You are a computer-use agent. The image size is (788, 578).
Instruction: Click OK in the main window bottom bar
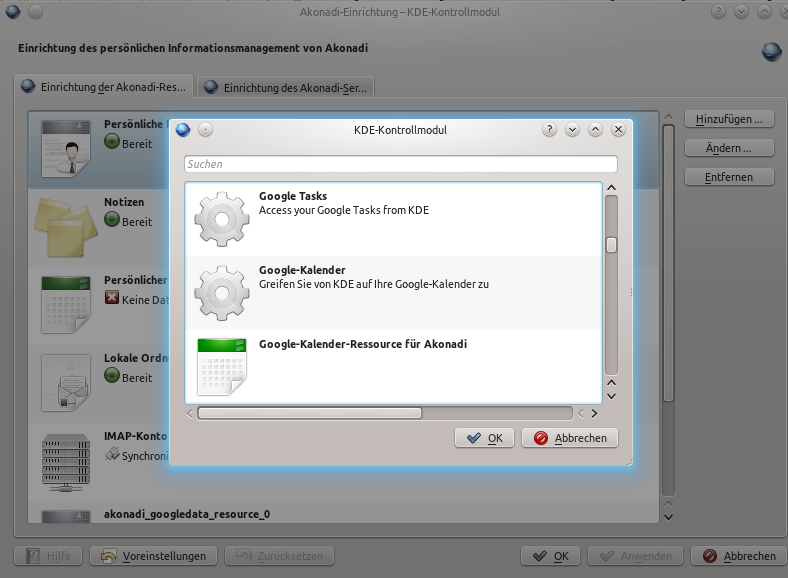[550, 556]
